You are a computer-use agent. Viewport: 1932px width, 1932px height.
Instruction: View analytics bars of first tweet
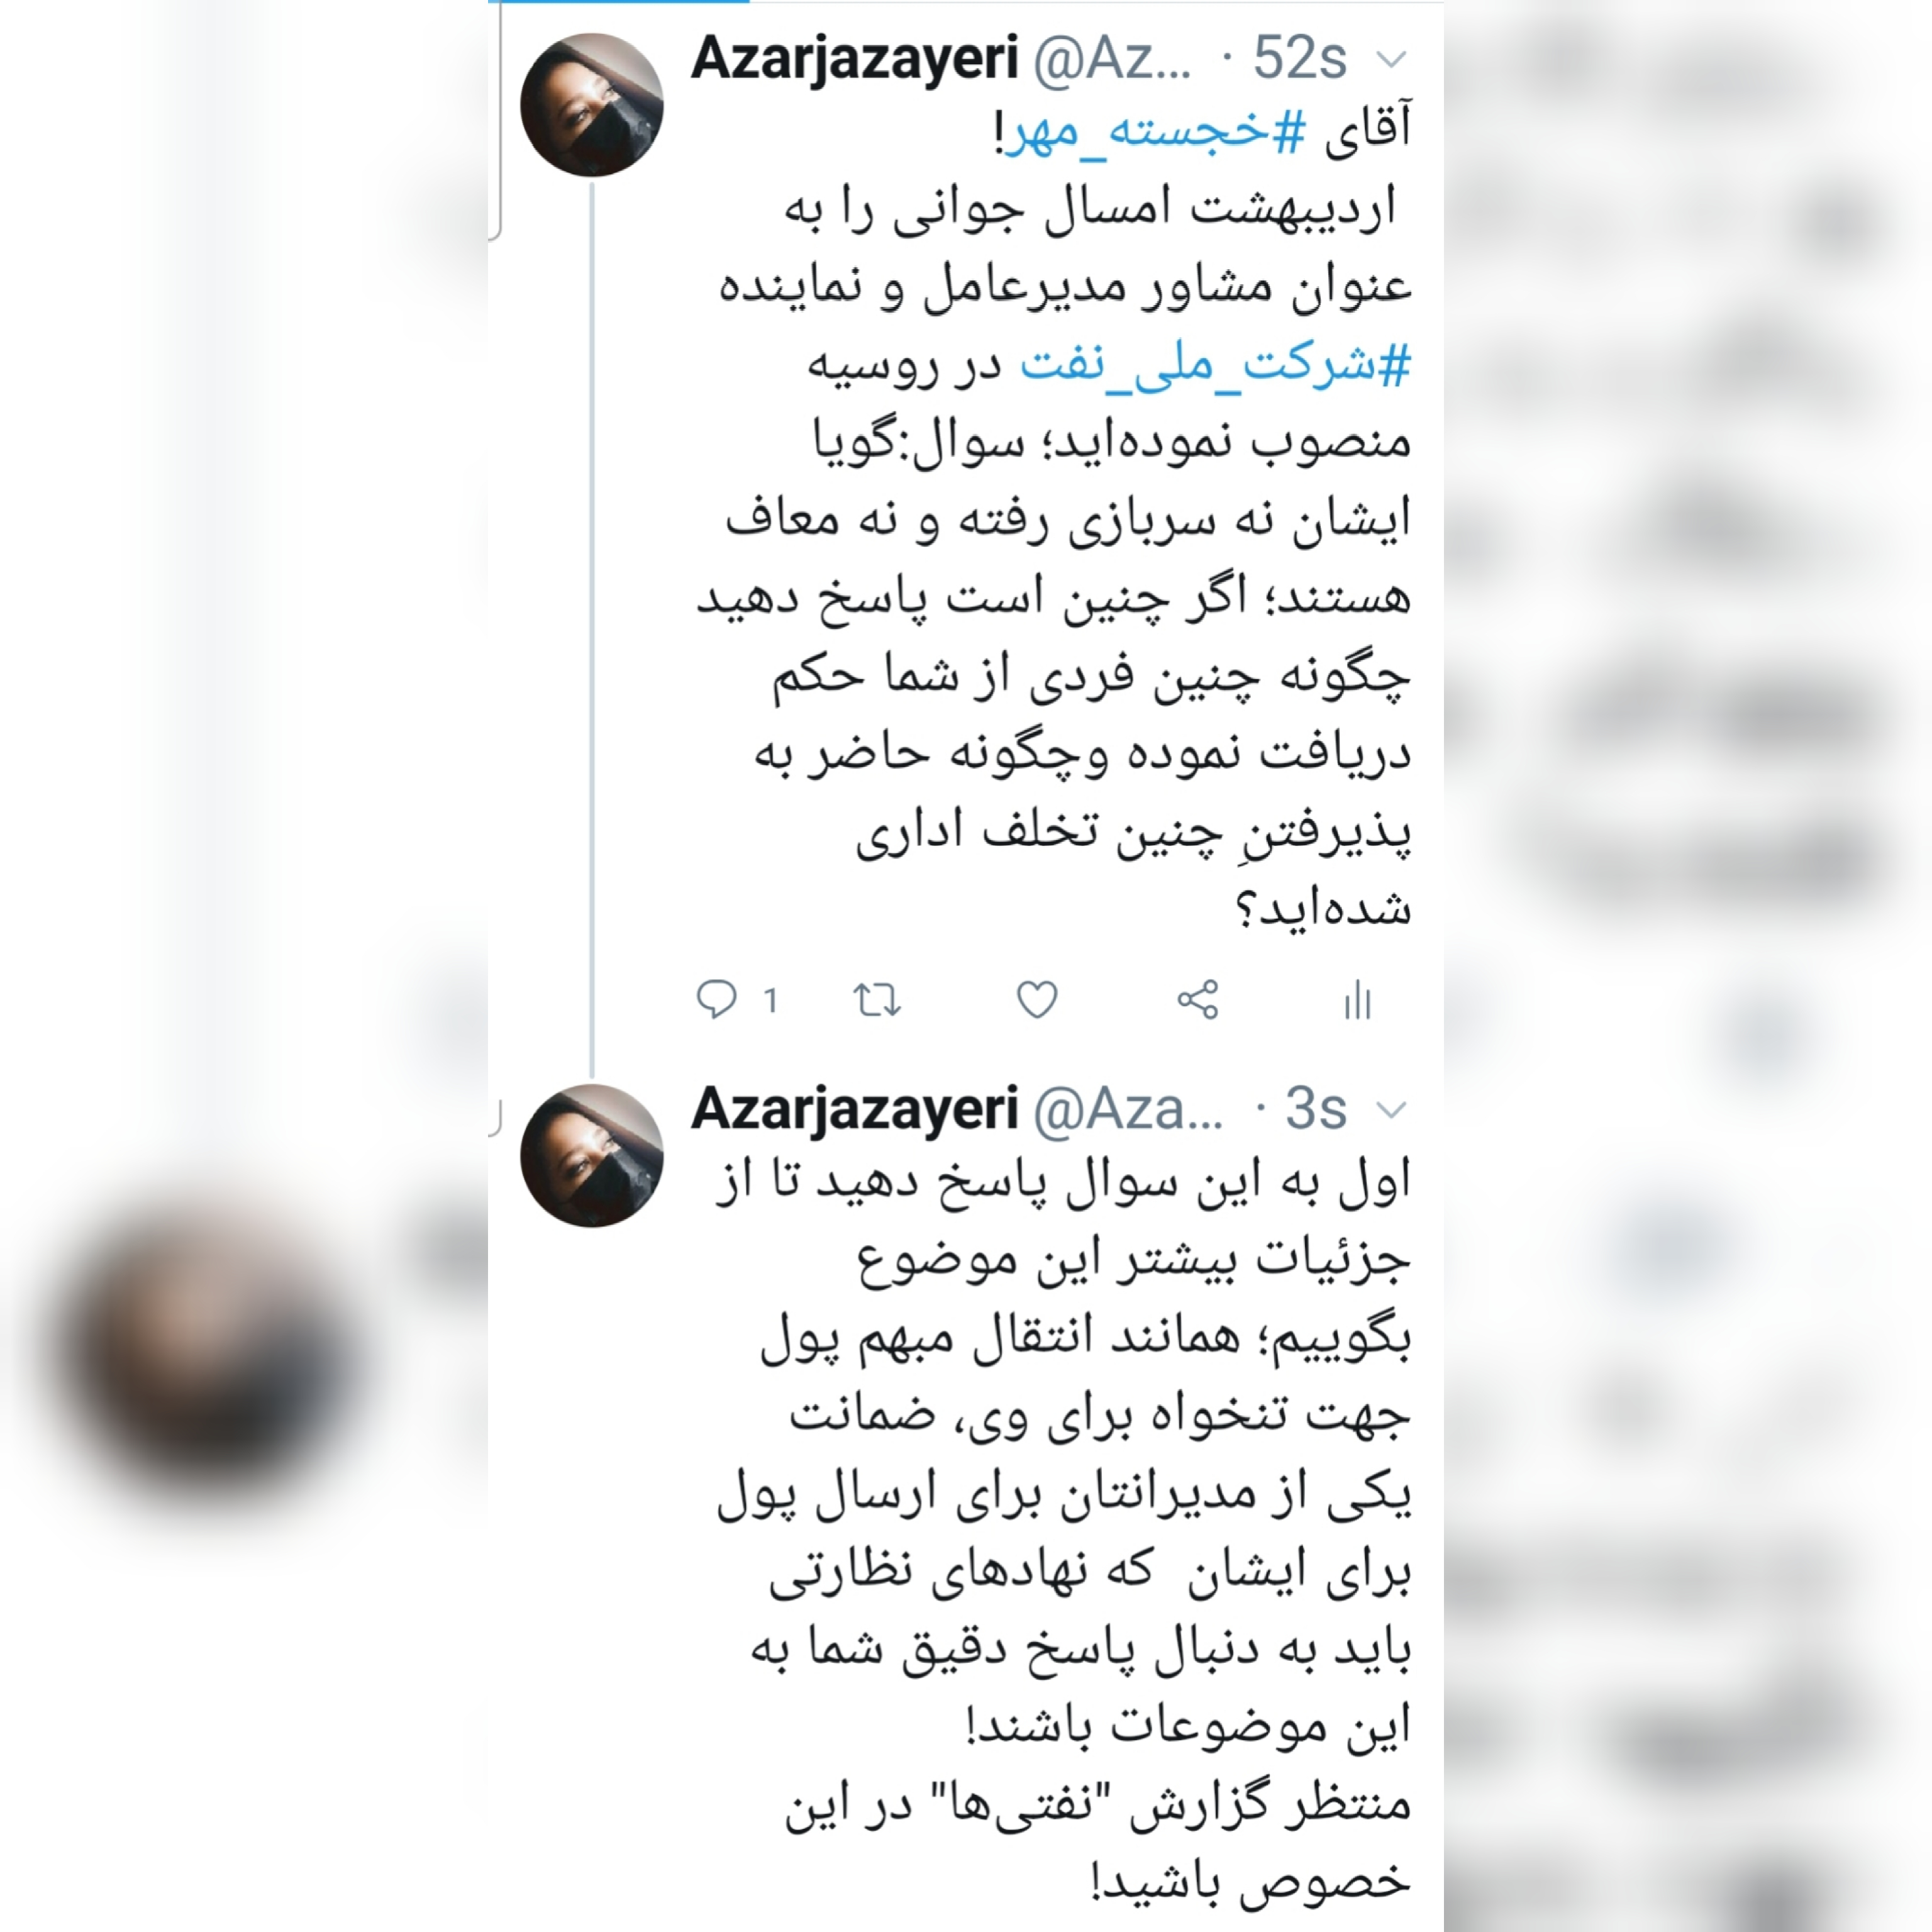(x=1357, y=999)
